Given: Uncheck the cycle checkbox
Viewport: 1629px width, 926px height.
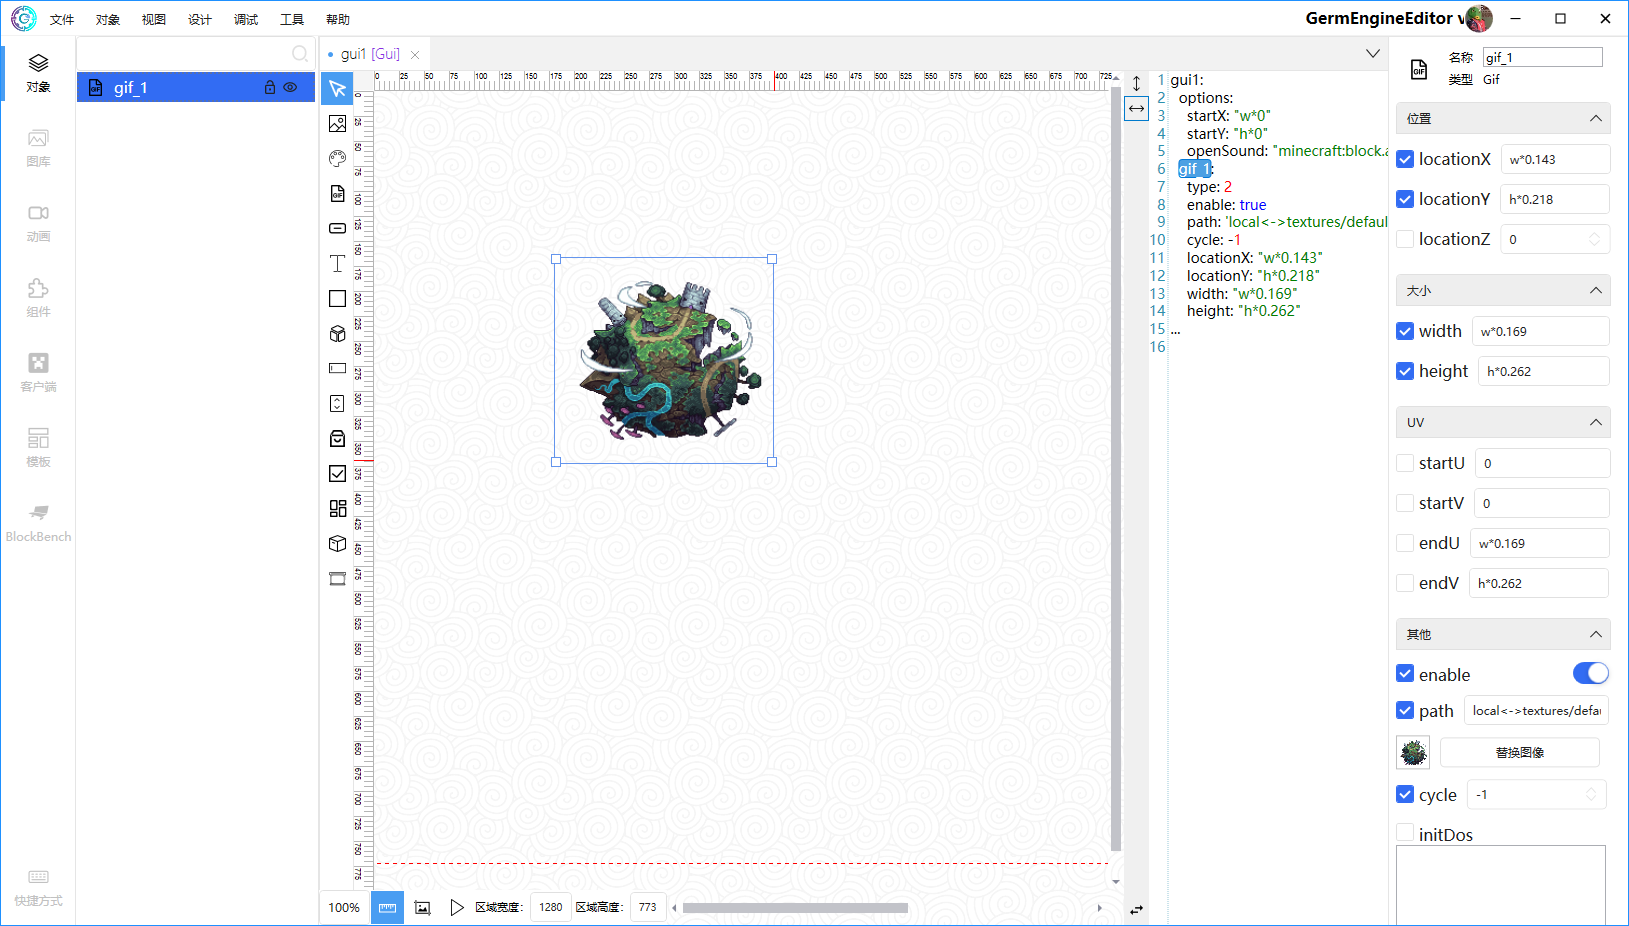Looking at the screenshot, I should (x=1405, y=795).
